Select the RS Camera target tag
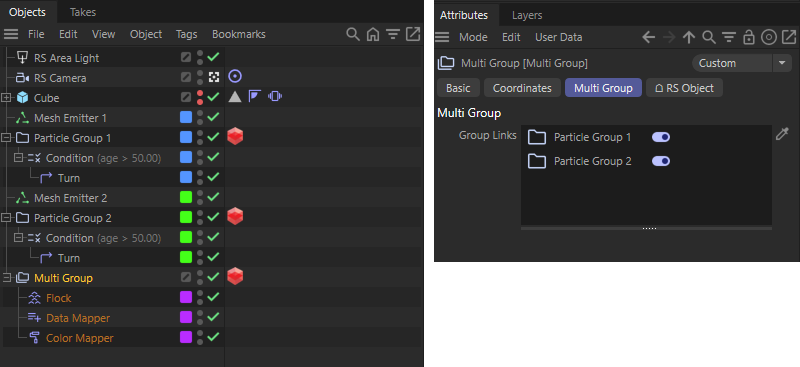The image size is (800, 367). [x=235, y=77]
